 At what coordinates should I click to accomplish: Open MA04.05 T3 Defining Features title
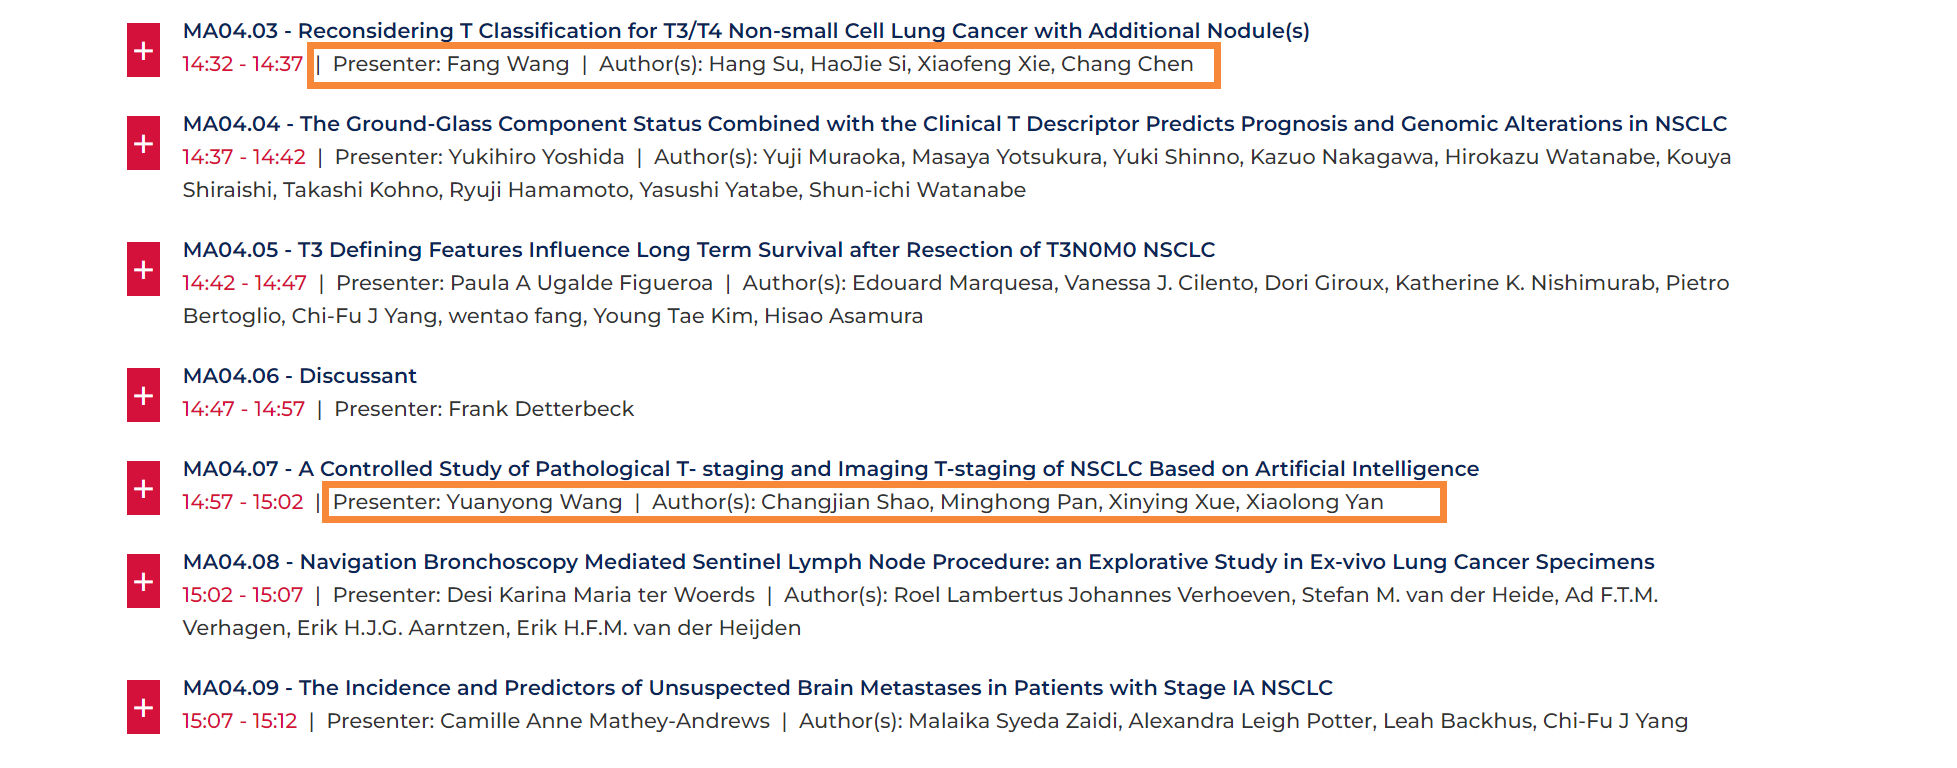(x=699, y=250)
